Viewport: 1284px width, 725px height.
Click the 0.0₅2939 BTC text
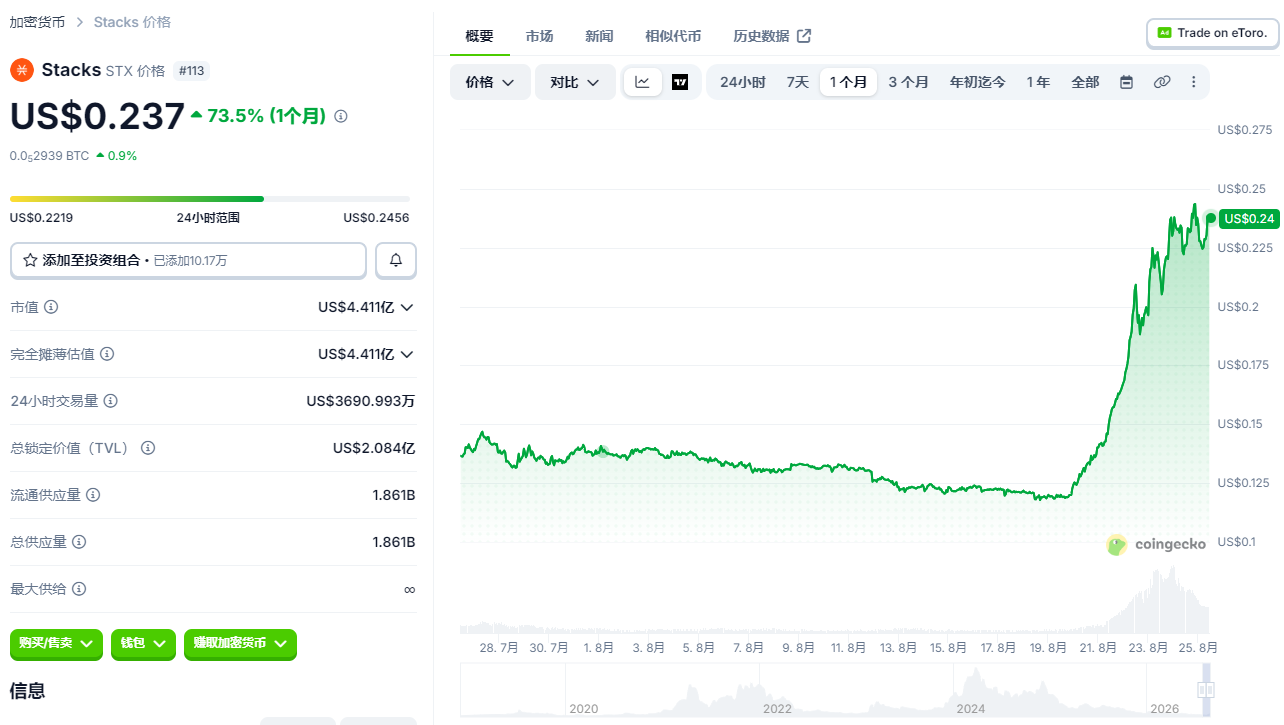pyautogui.click(x=49, y=156)
